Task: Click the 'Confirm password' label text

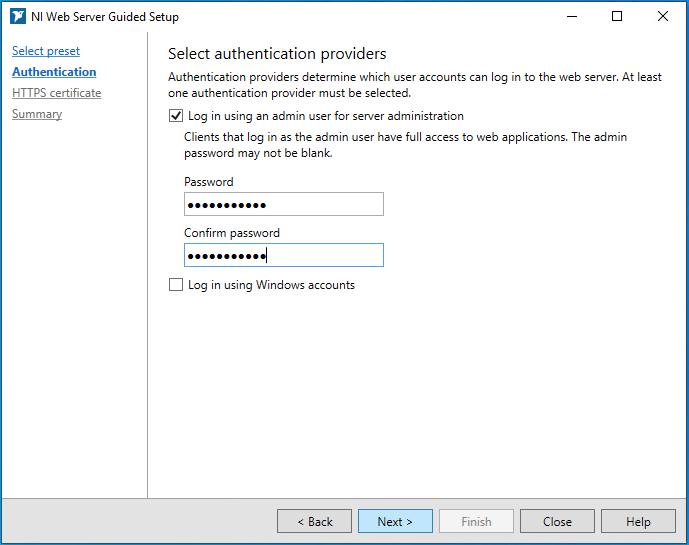Action: click(232, 233)
